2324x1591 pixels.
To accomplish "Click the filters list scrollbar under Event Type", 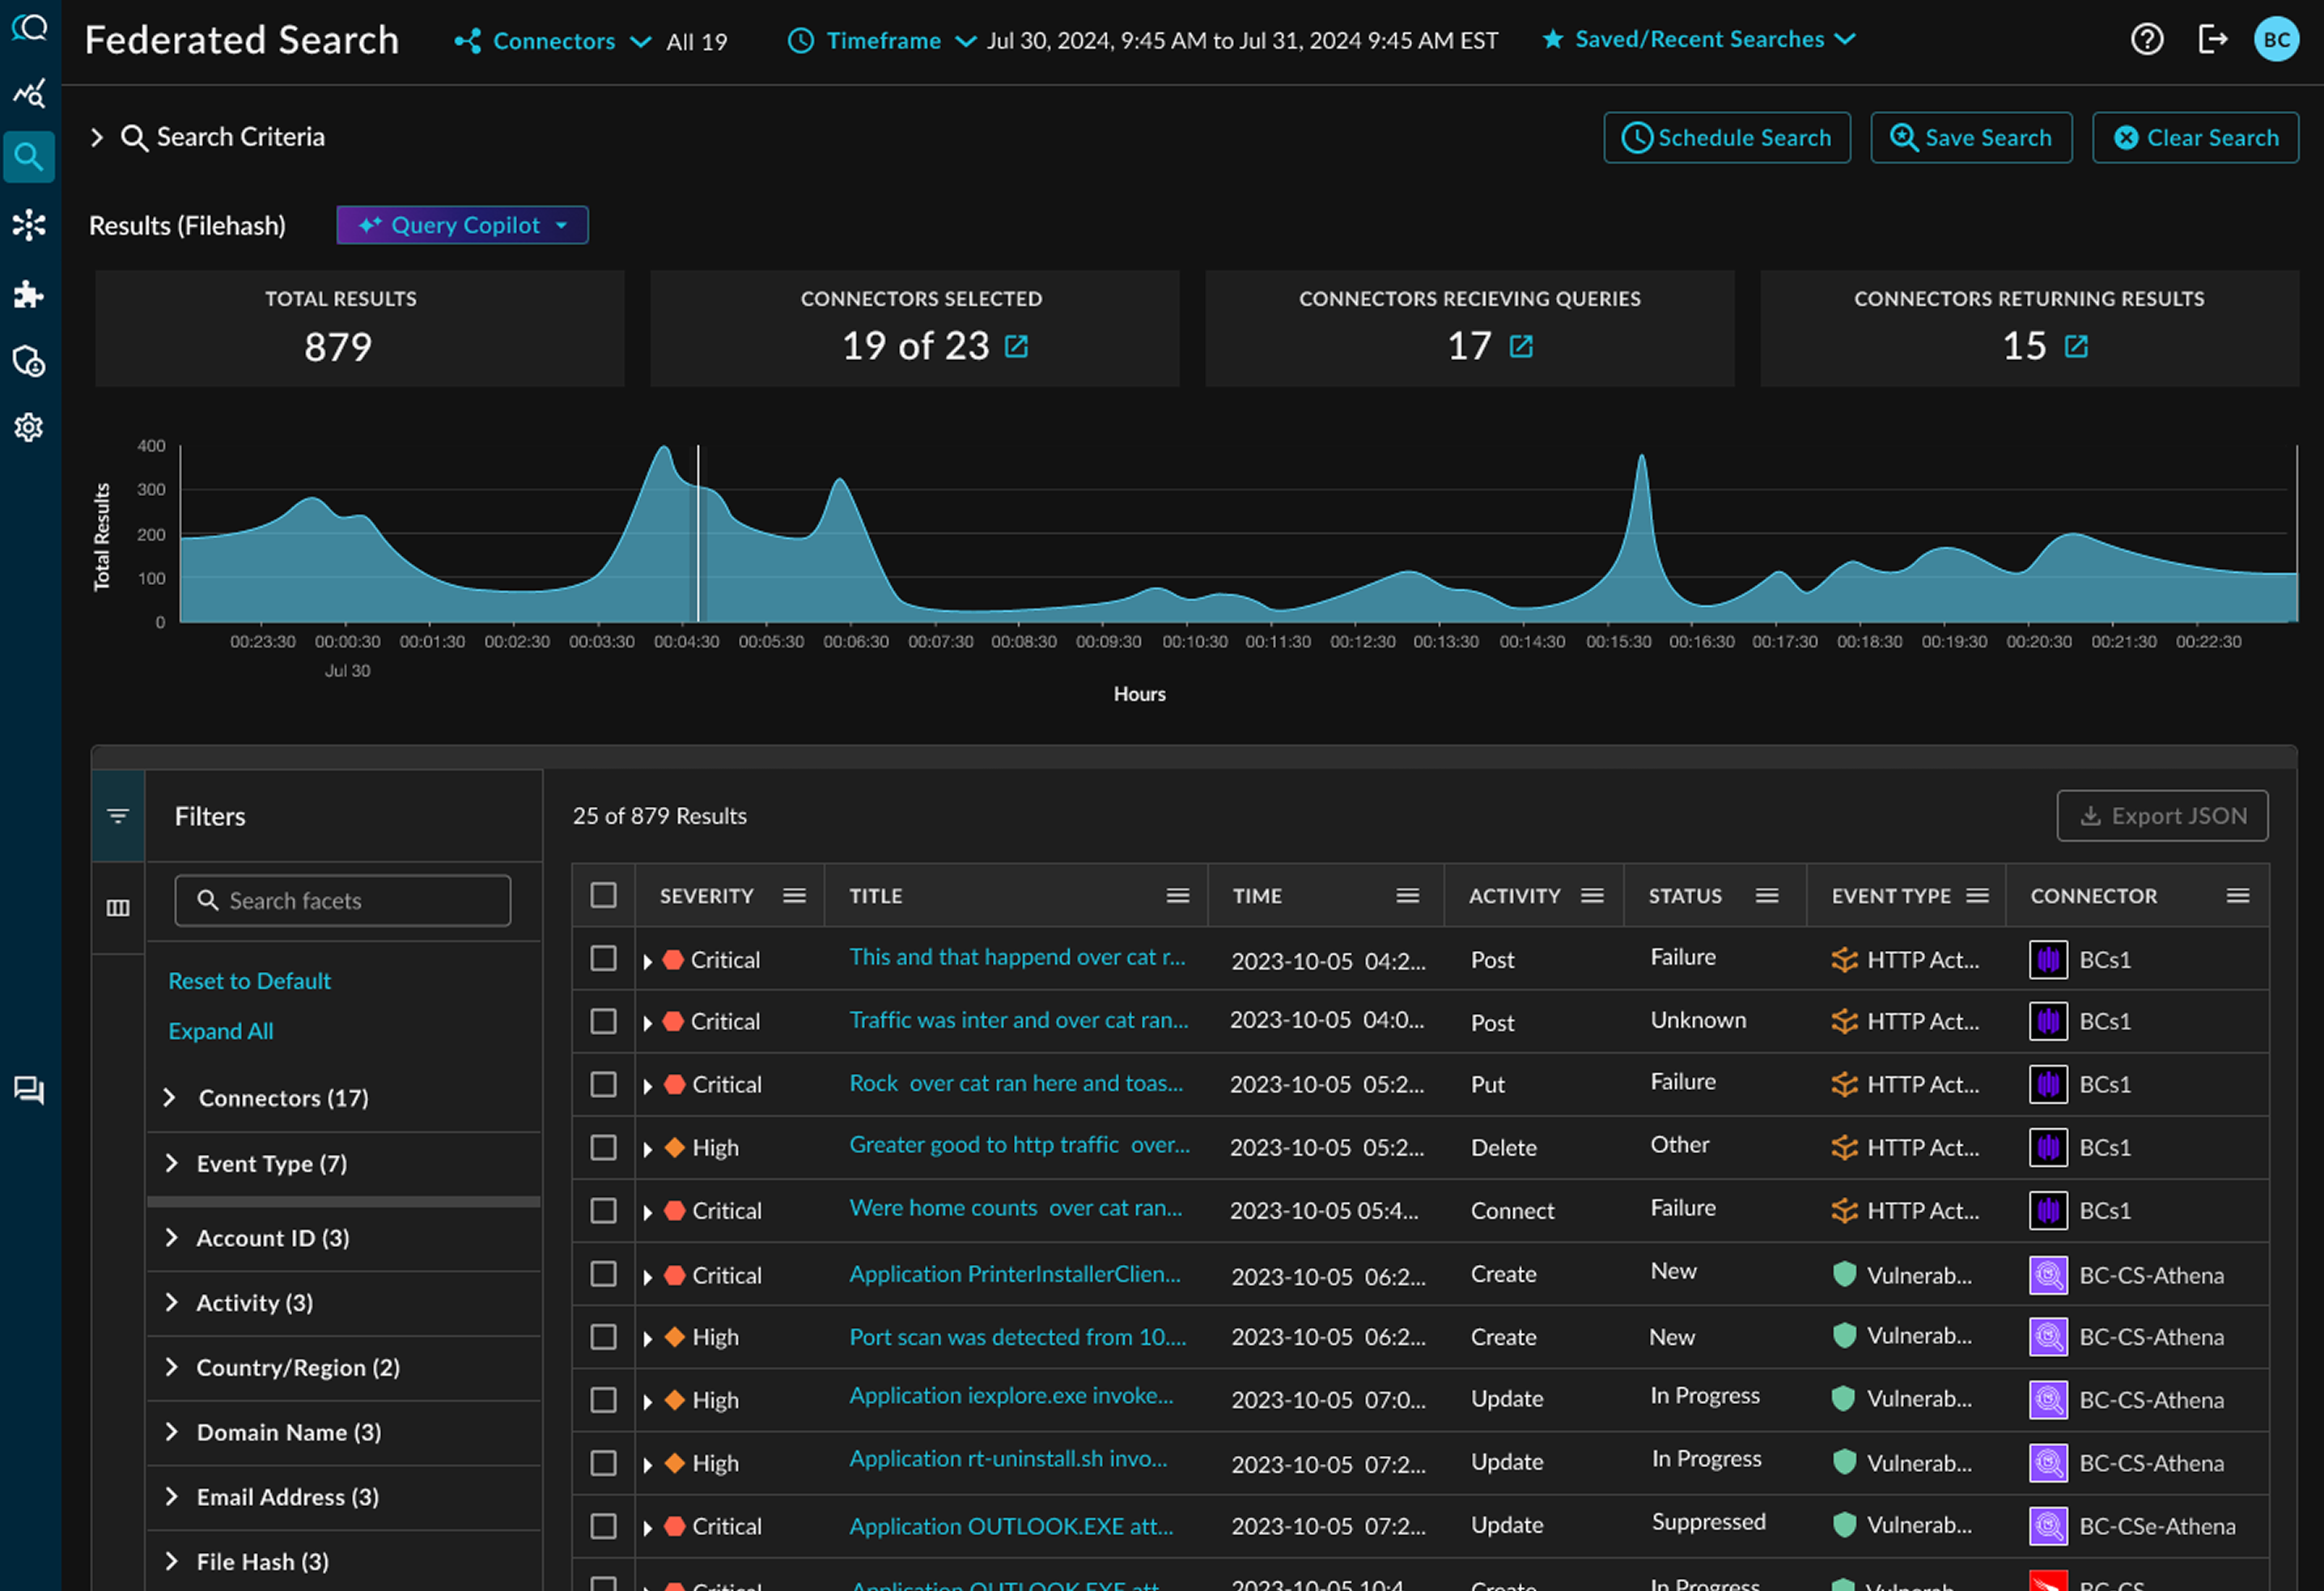I will tap(344, 1201).
